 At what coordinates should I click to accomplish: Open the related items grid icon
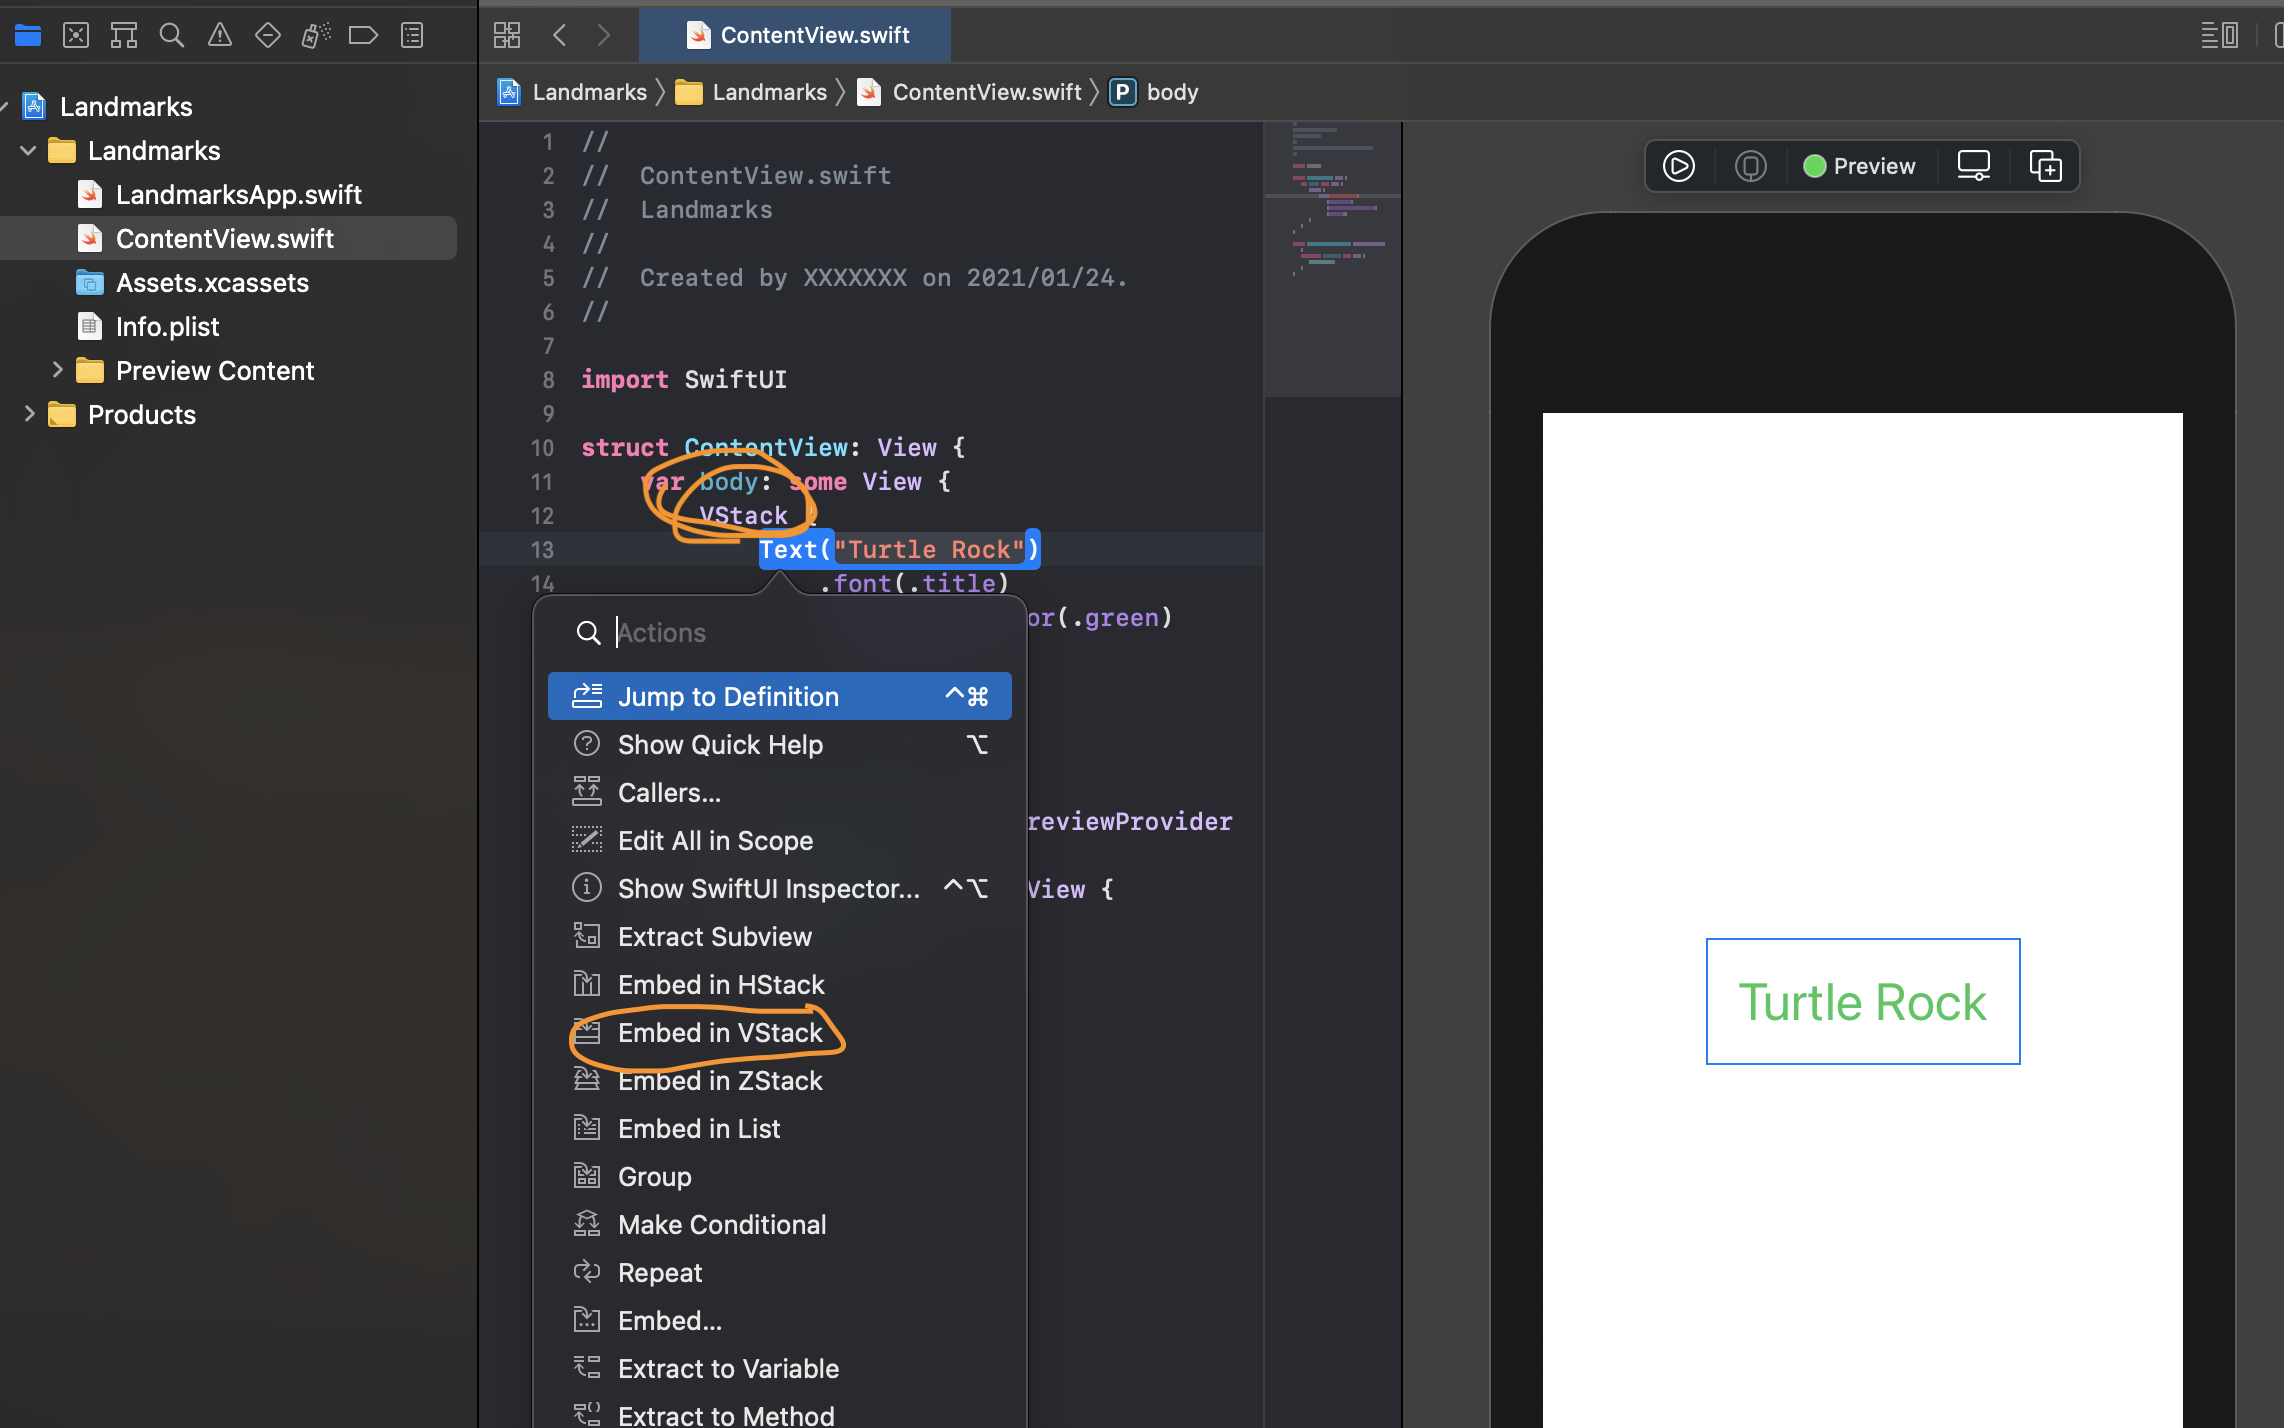pyautogui.click(x=507, y=36)
